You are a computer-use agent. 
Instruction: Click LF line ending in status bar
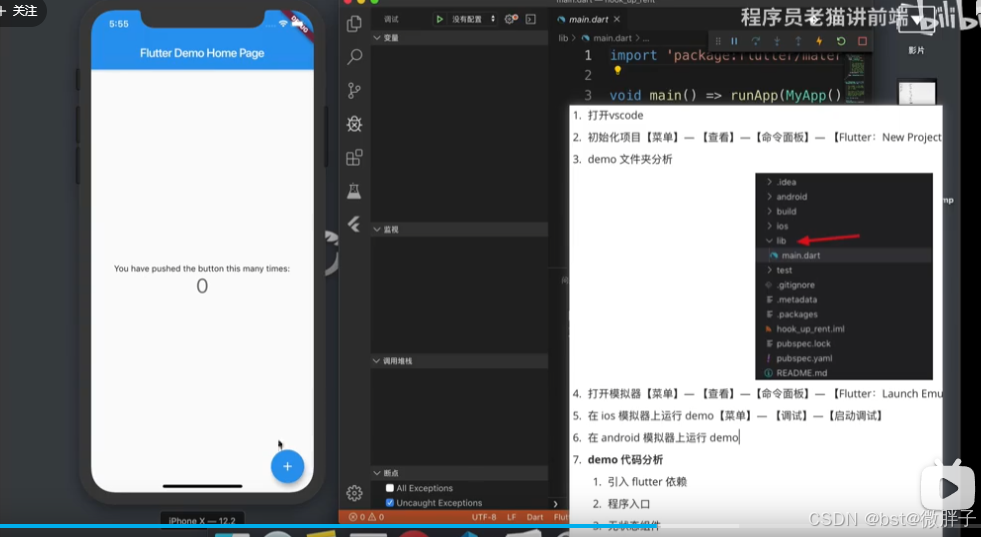pos(511,517)
